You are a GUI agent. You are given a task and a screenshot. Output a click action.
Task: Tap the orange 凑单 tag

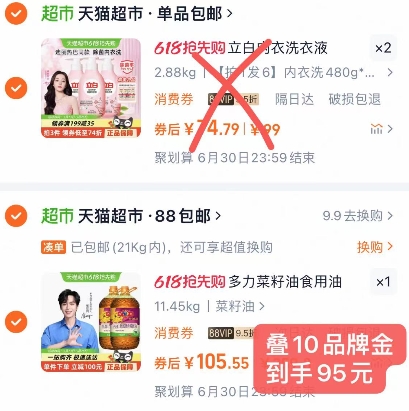click(x=53, y=247)
